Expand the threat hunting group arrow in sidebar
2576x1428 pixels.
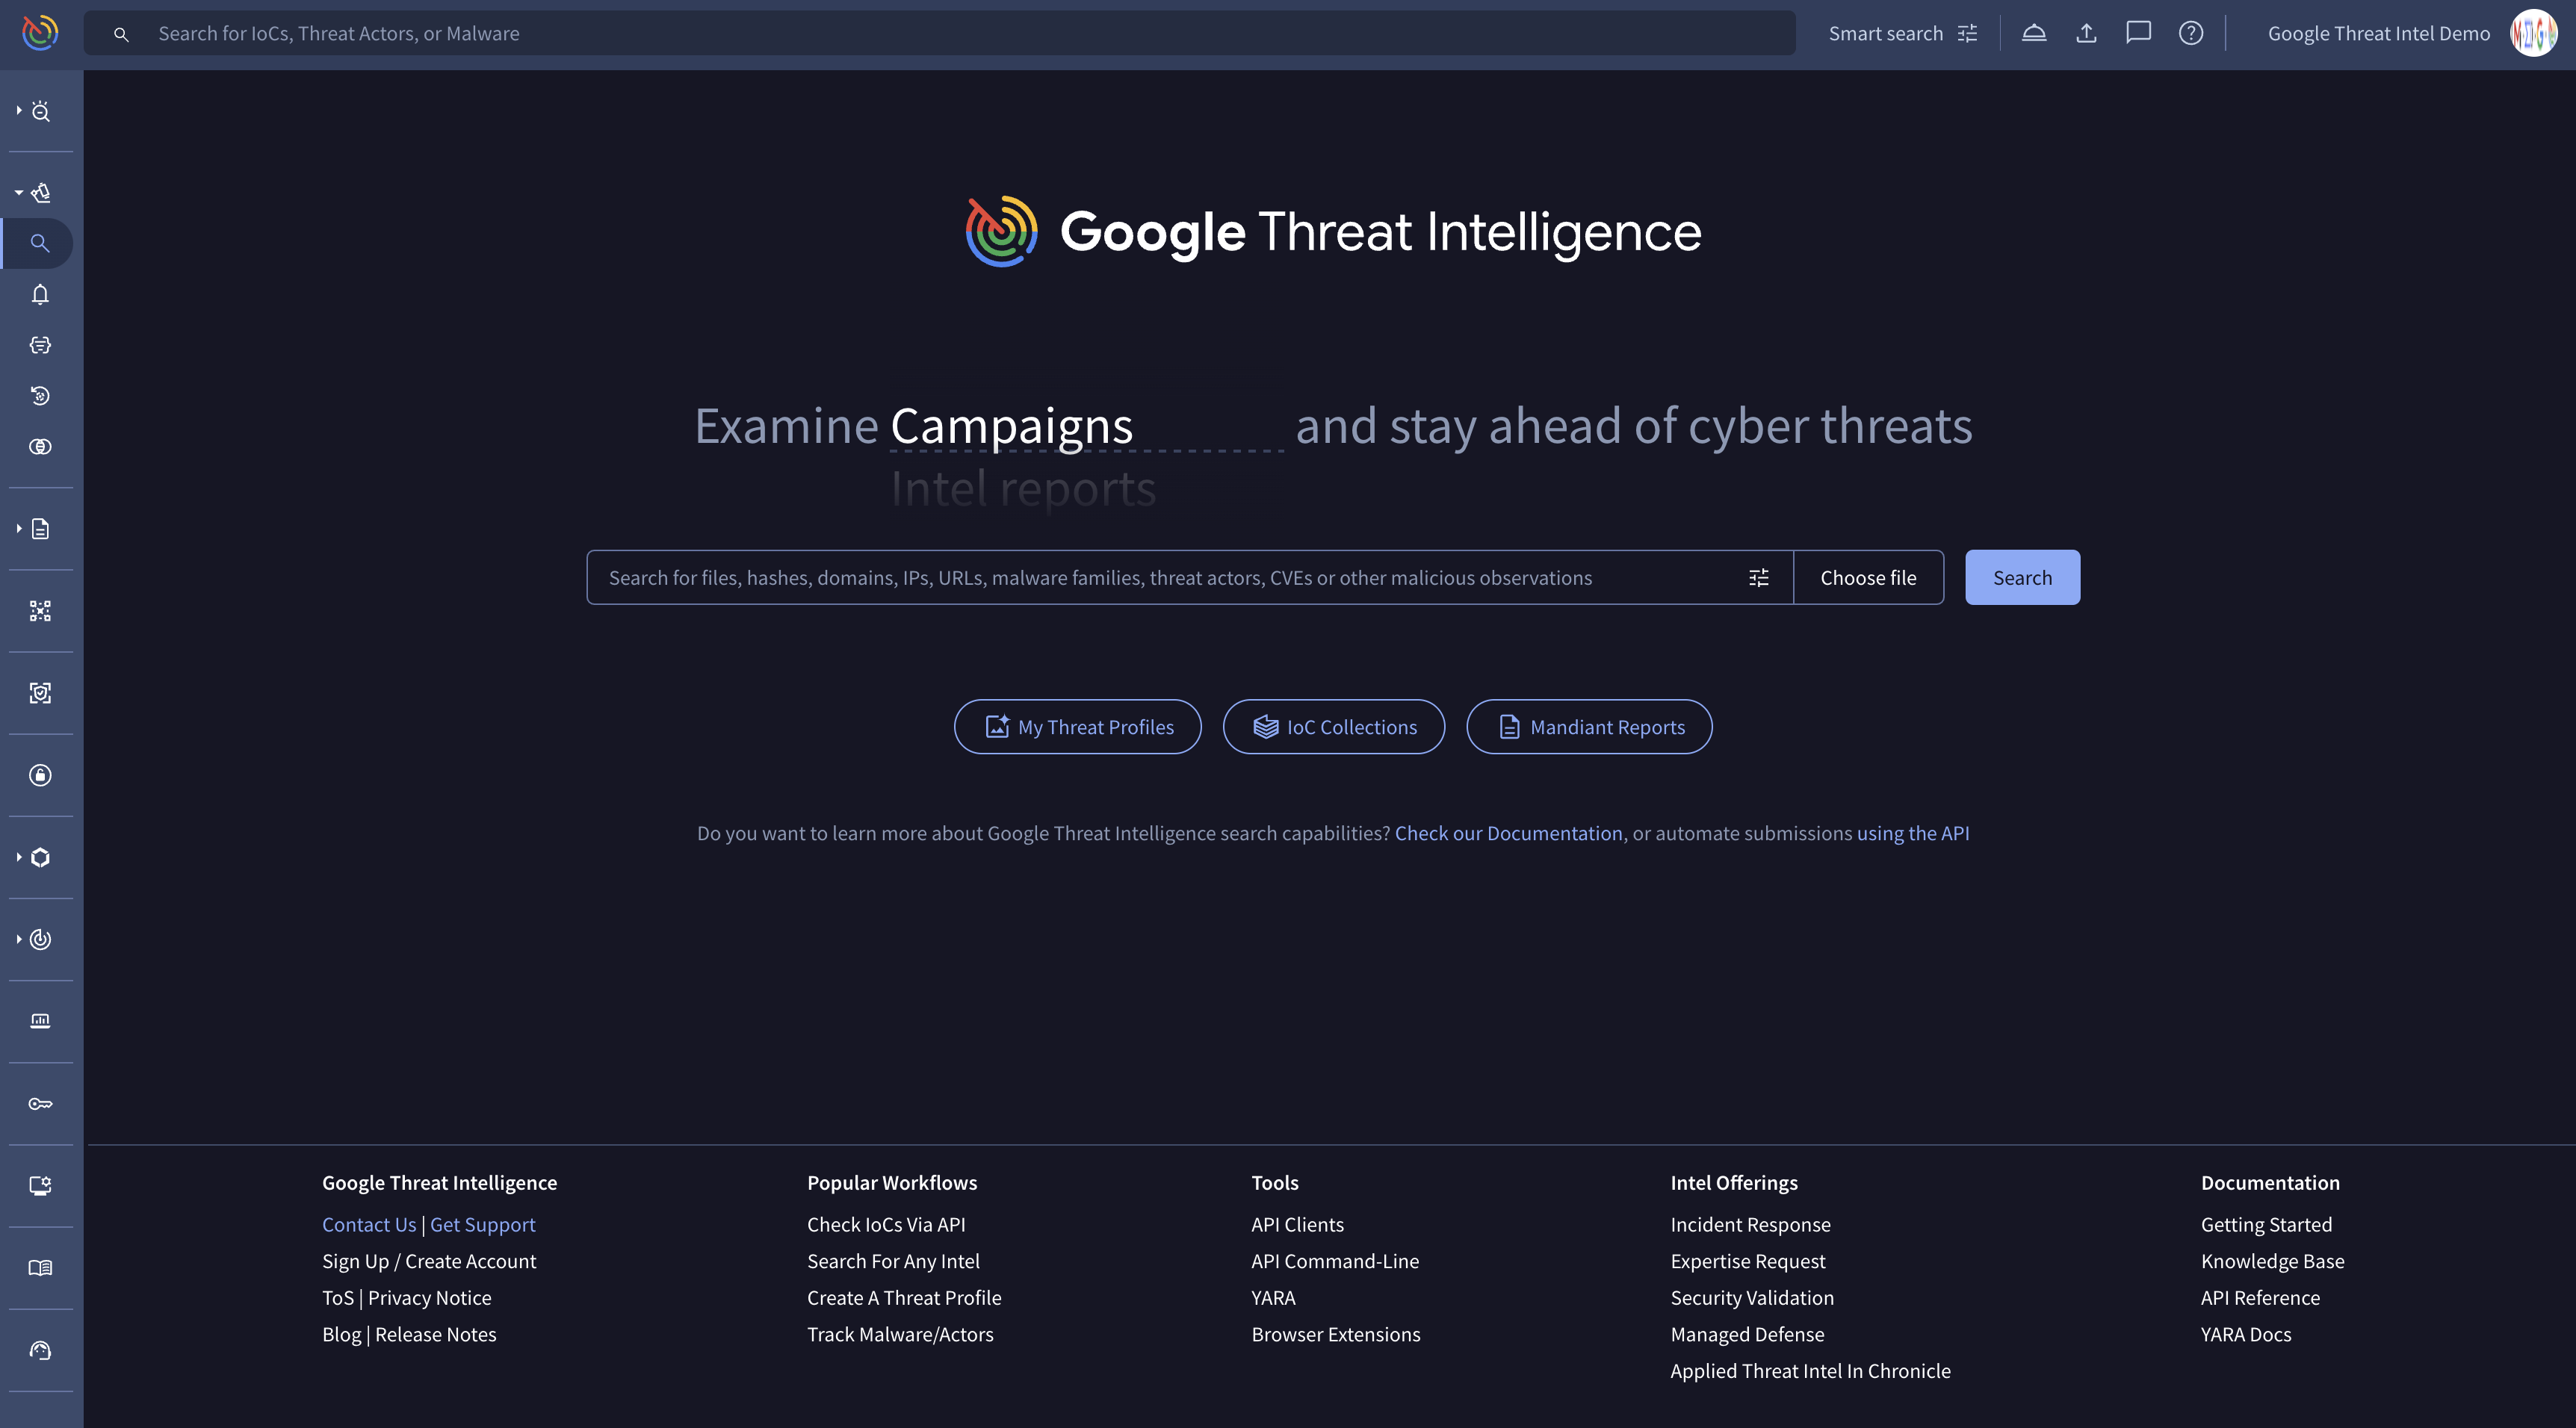pyautogui.click(x=18, y=110)
